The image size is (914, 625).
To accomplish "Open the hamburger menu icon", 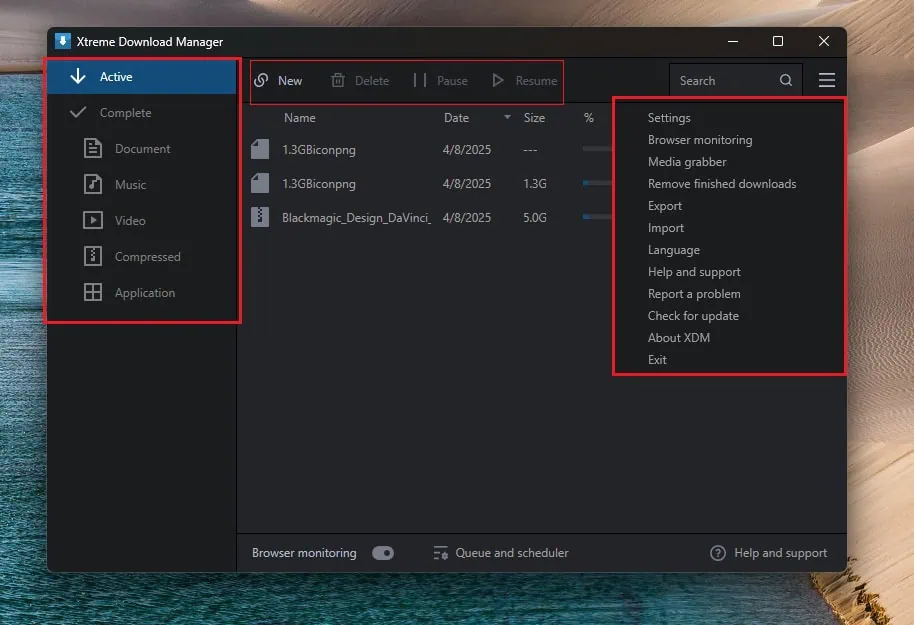I will point(827,80).
